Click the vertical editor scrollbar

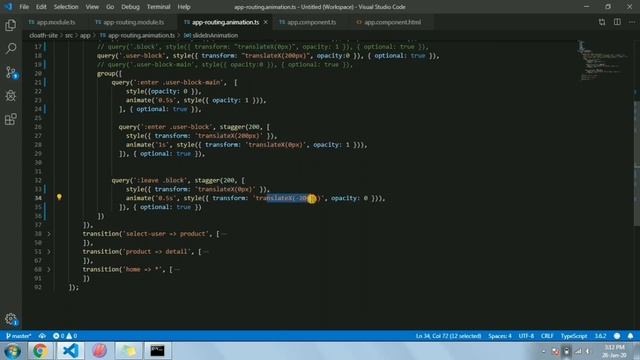tap(637, 163)
